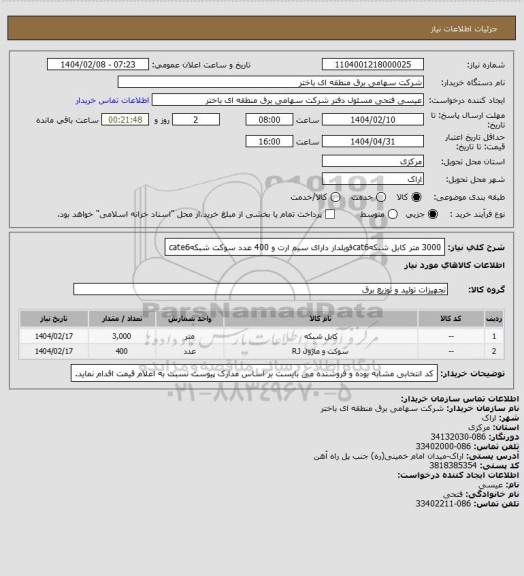Click the postal code 3818385354
The image size is (524, 576).
[453, 465]
